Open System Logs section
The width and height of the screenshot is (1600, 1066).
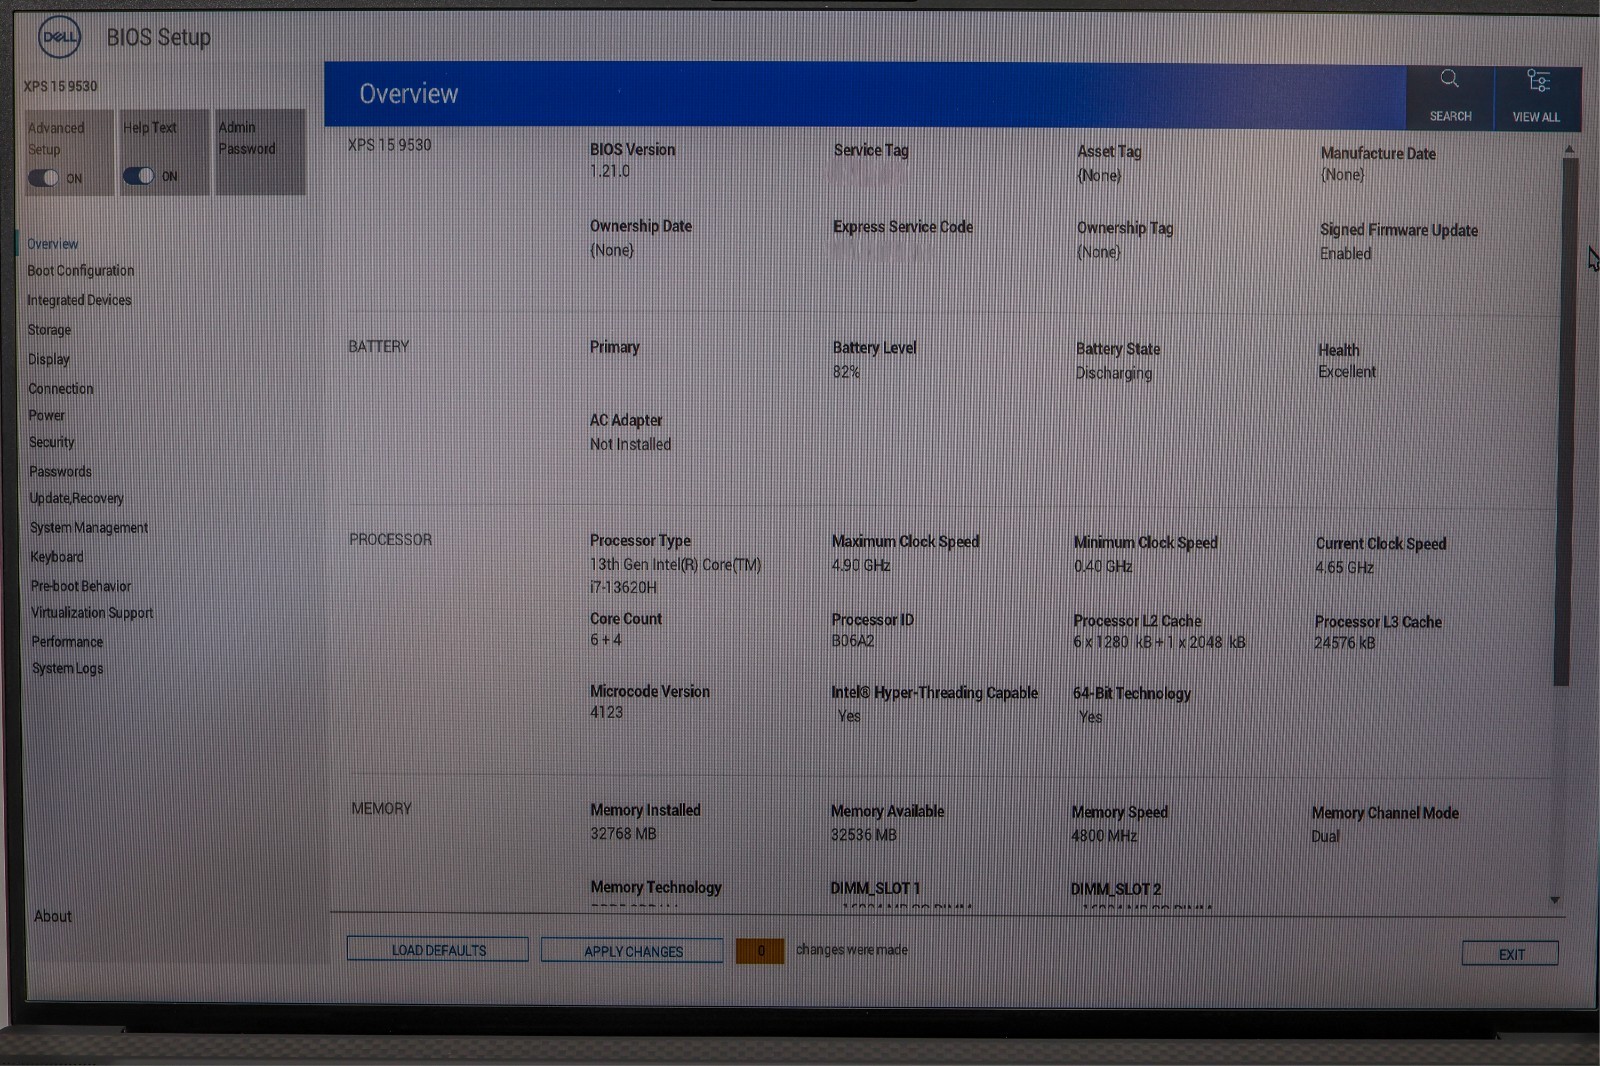[x=68, y=669]
